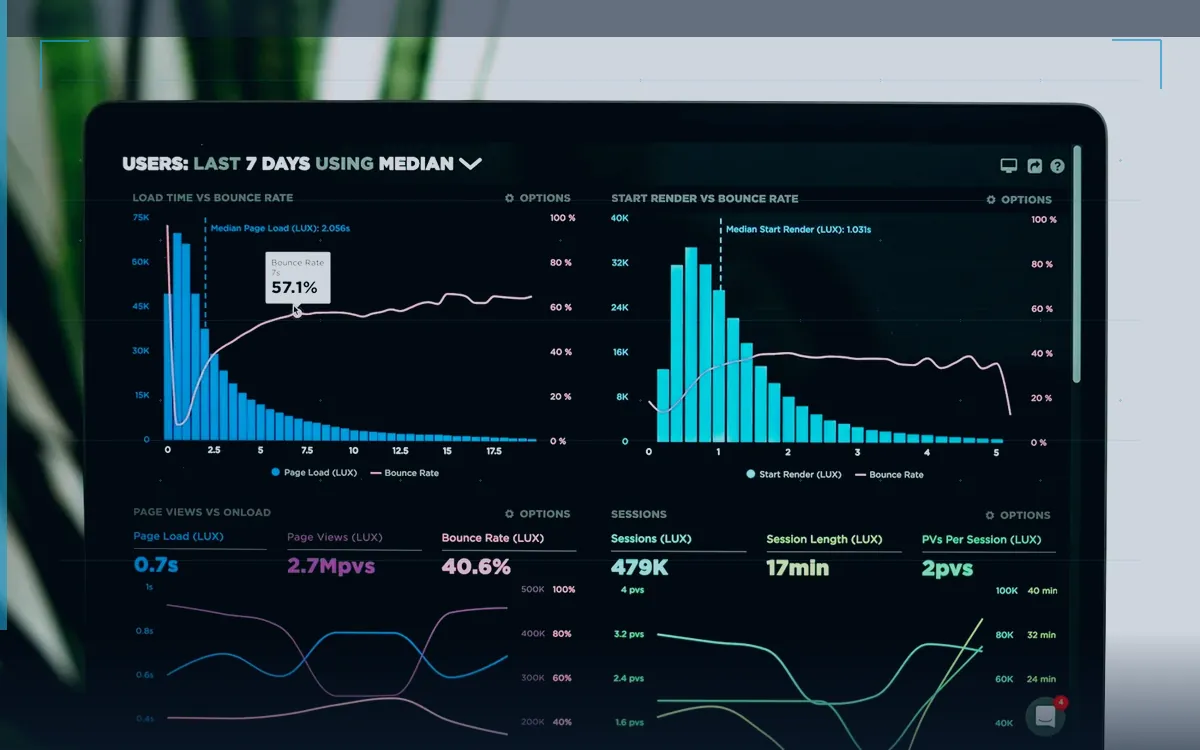Click the Page Load (LUX) legend entry
Image resolution: width=1200 pixels, height=750 pixels.
pos(314,472)
